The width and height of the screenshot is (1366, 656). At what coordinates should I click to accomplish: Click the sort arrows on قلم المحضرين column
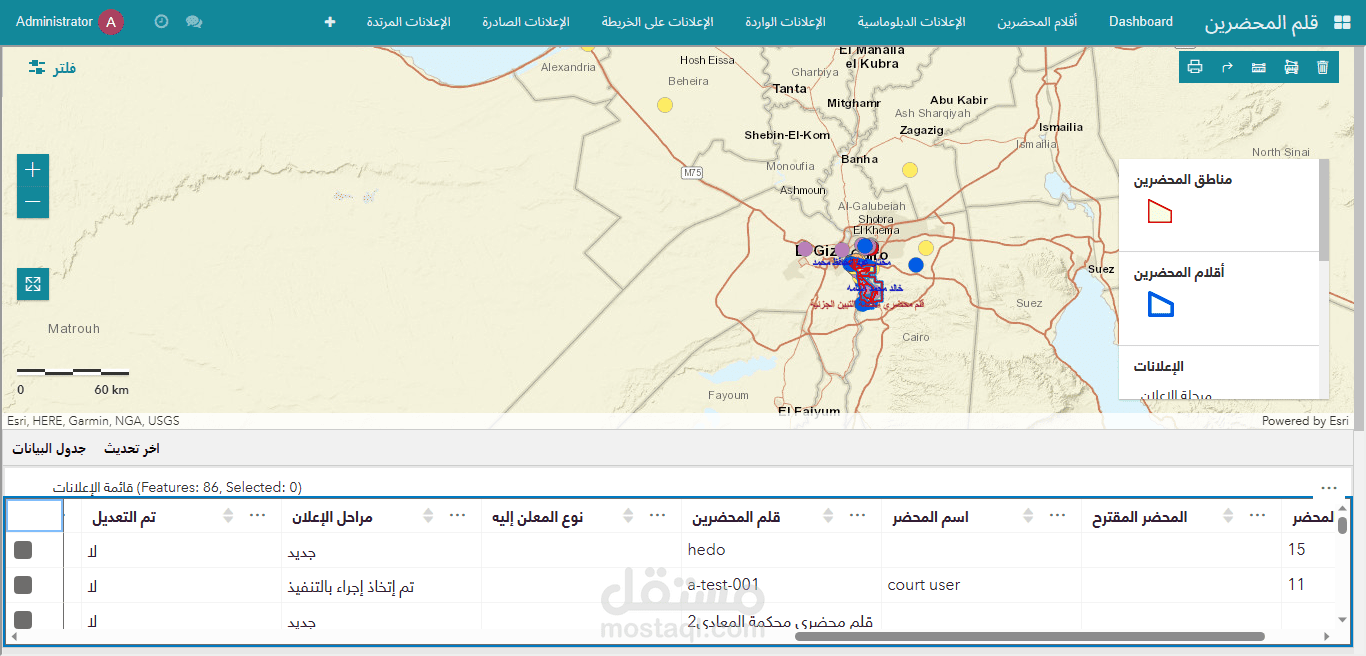[x=827, y=516]
